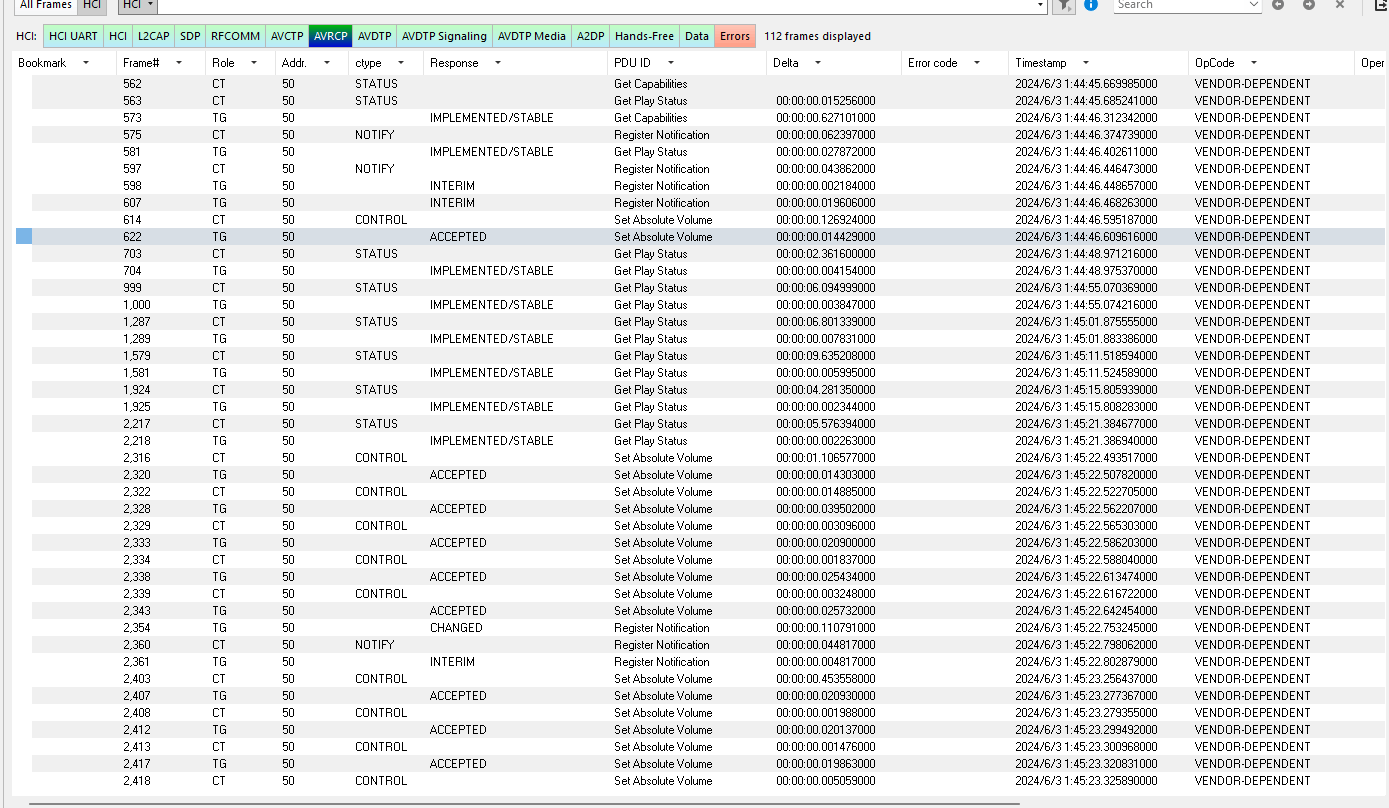1389x808 pixels.
Task: Select the SDP protocol tab
Action: click(x=190, y=36)
